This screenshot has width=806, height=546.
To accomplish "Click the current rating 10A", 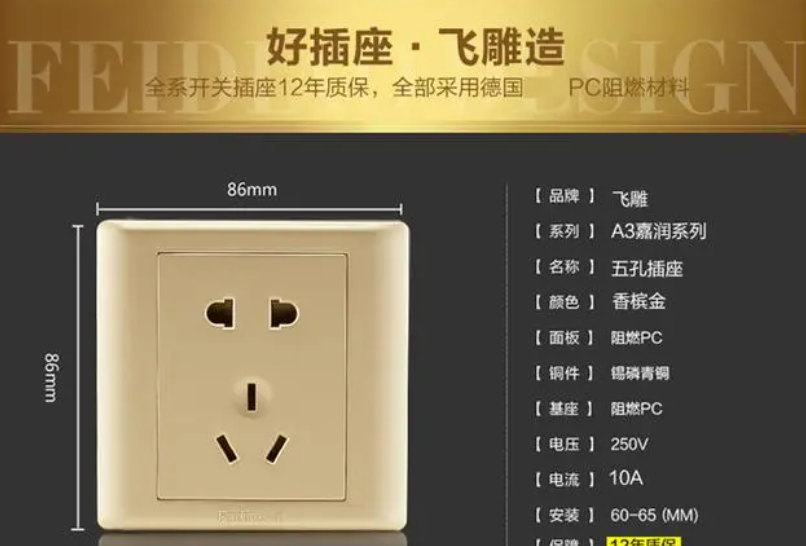I will (626, 478).
